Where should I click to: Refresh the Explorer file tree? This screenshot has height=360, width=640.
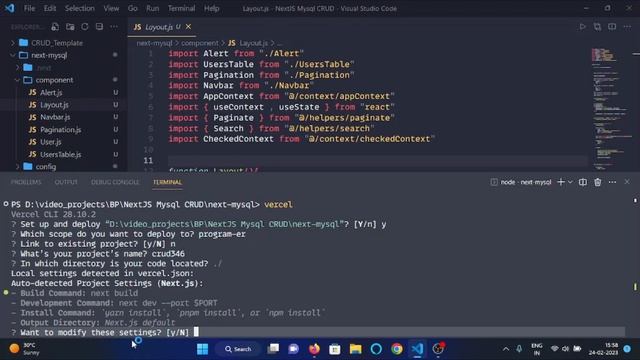click(x=85, y=27)
